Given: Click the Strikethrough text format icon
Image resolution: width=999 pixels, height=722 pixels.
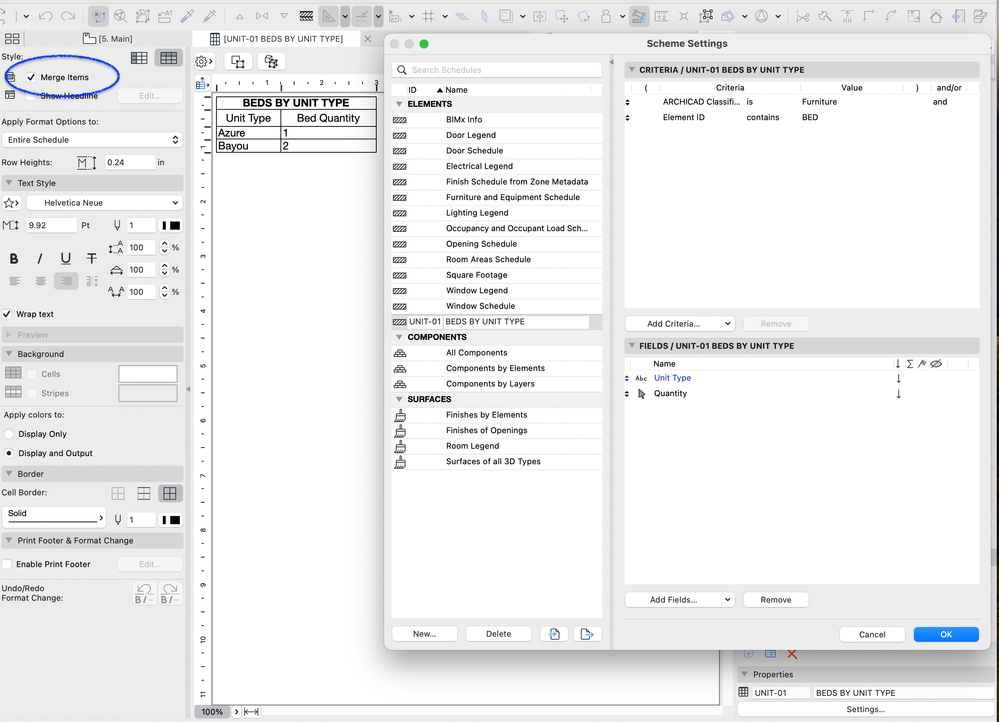Looking at the screenshot, I should [92, 259].
